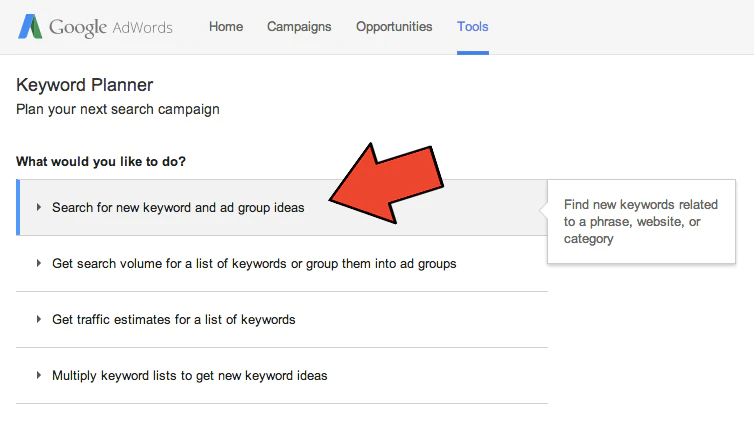
Task: Expand the 'Get traffic estimates' disclosure triangle
Action: (39, 320)
